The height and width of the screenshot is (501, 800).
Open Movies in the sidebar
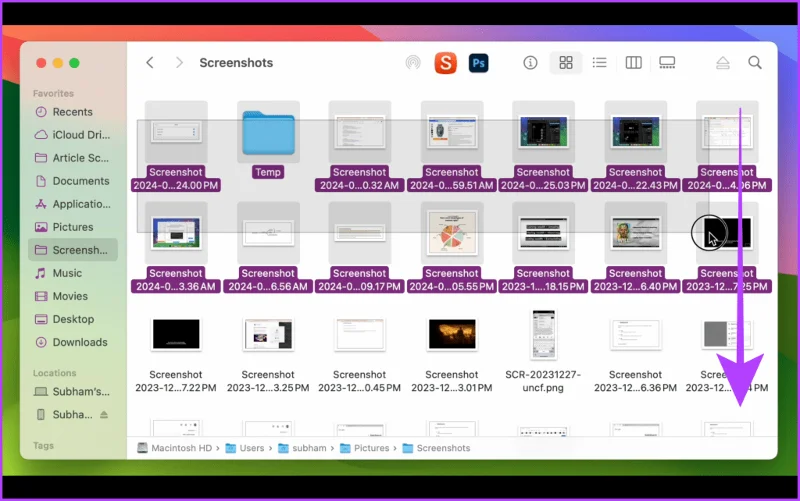[73, 296]
